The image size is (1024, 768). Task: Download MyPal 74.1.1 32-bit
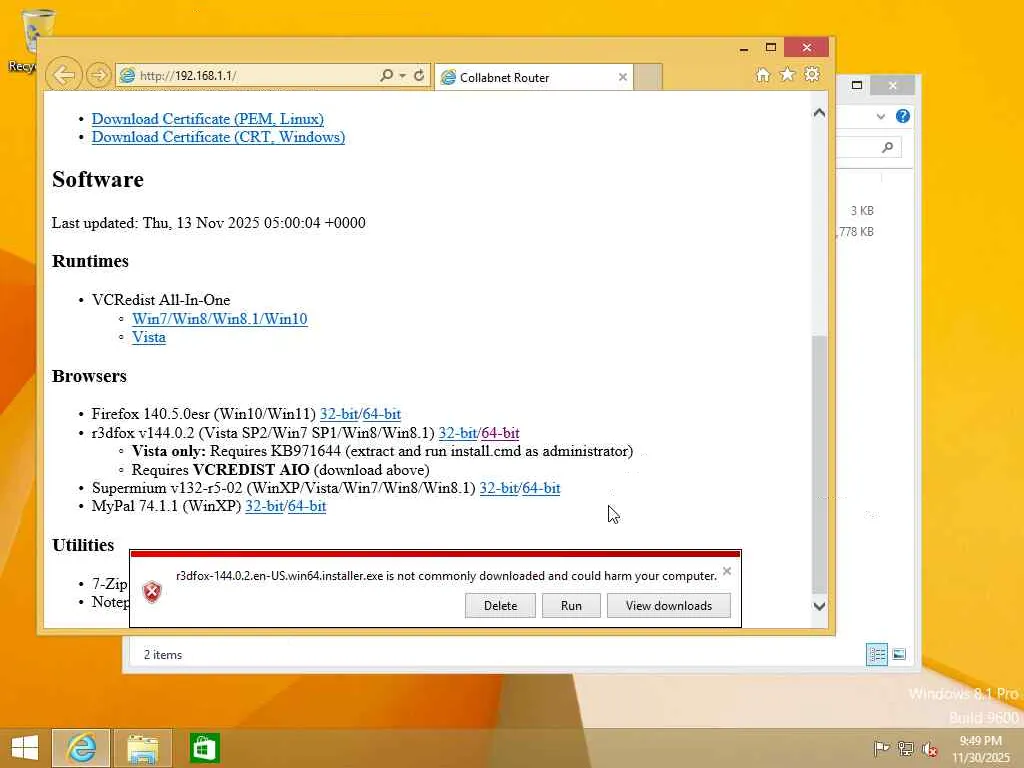[x=264, y=506]
